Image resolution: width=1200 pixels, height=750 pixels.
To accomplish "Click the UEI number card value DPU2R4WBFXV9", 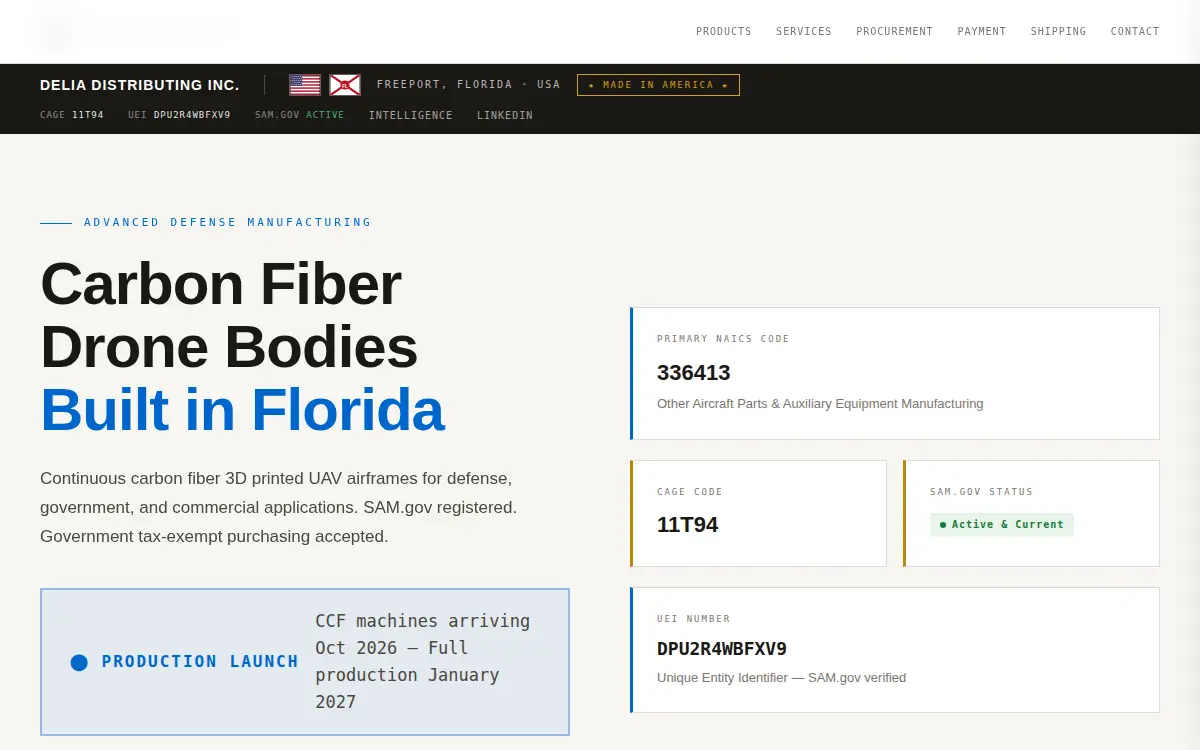I will tap(722, 649).
